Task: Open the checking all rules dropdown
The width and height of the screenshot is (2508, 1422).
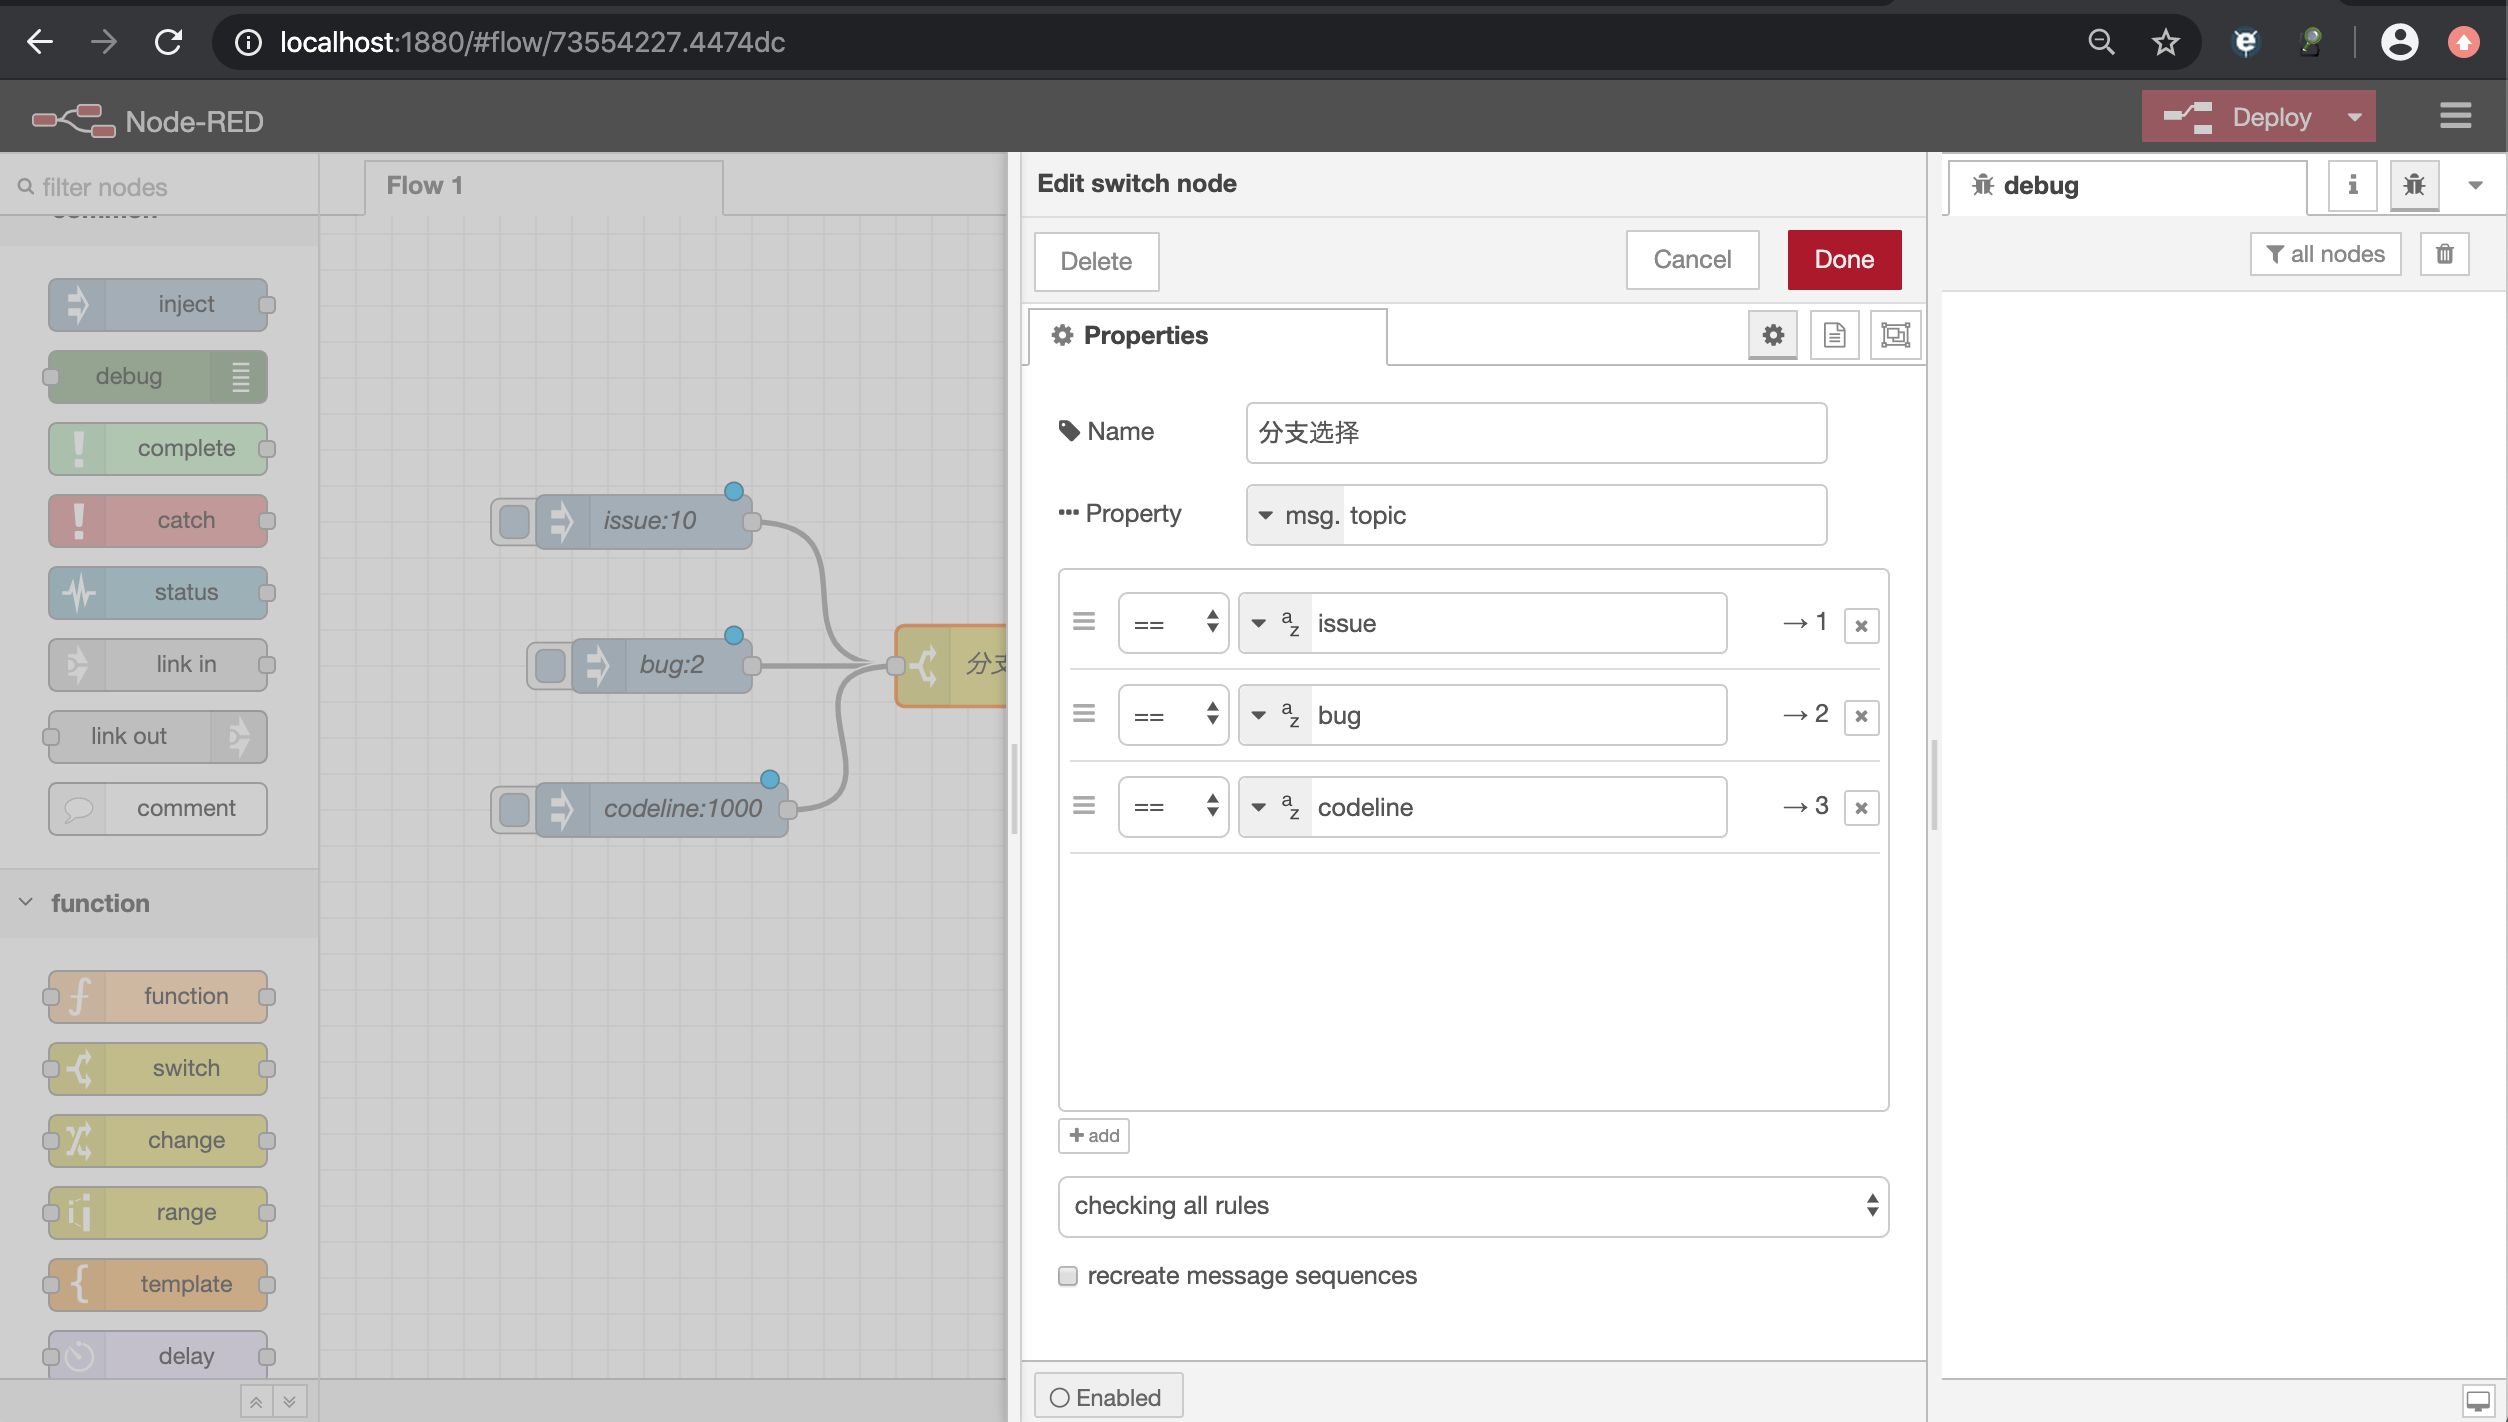Action: [1473, 1206]
